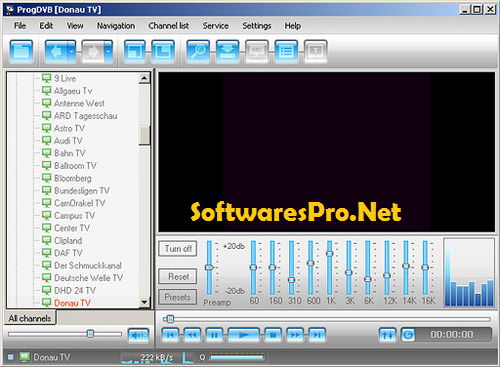The width and height of the screenshot is (500, 367).
Task: Select the Allgaeu Tv channel
Action: click(73, 91)
